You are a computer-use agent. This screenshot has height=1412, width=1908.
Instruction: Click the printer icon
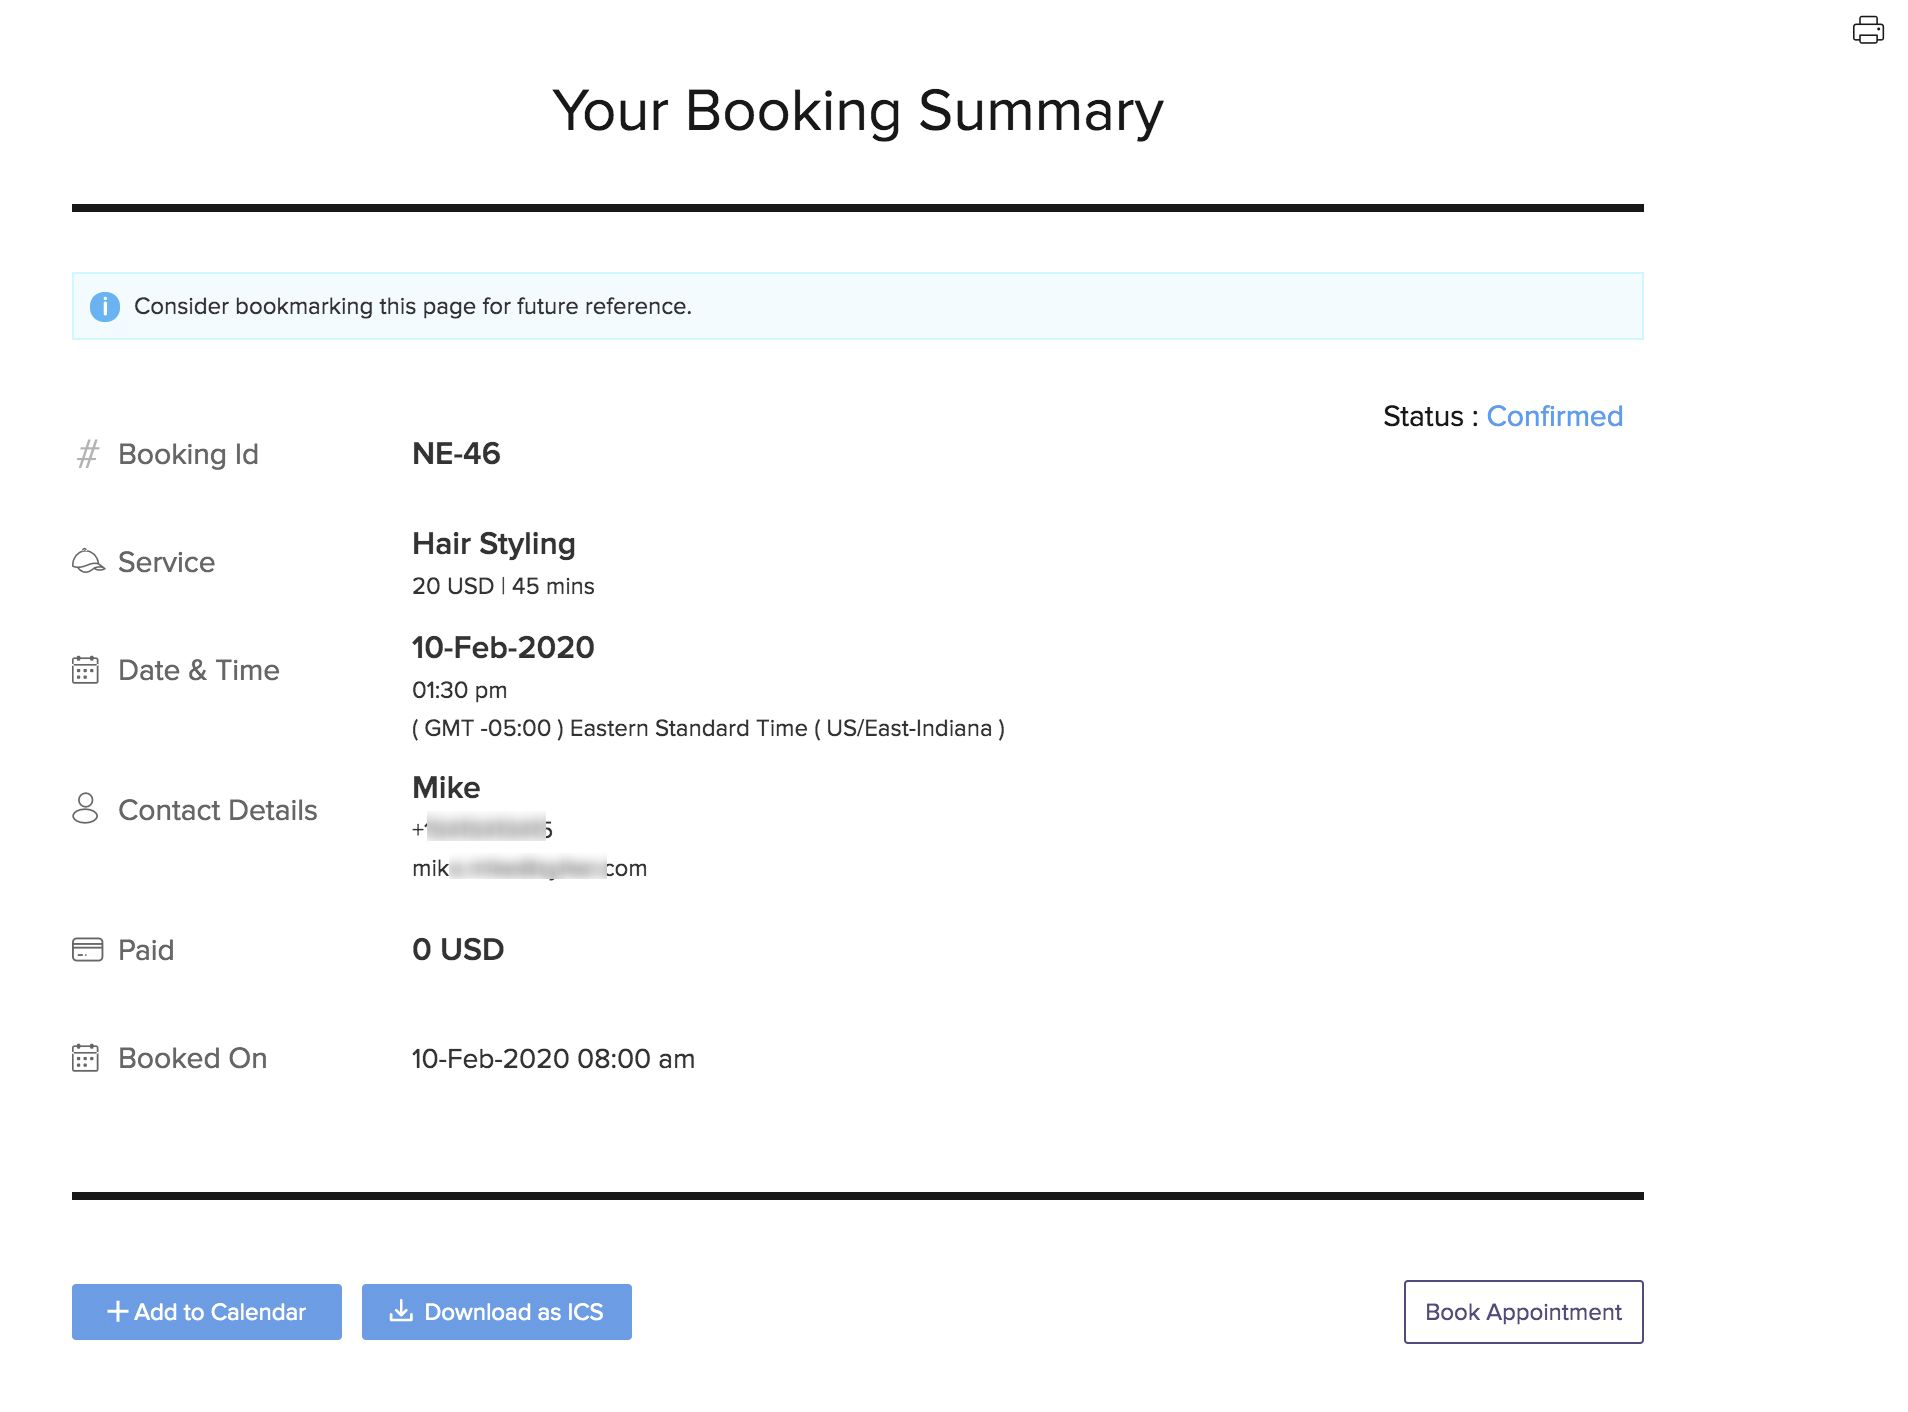1867,30
